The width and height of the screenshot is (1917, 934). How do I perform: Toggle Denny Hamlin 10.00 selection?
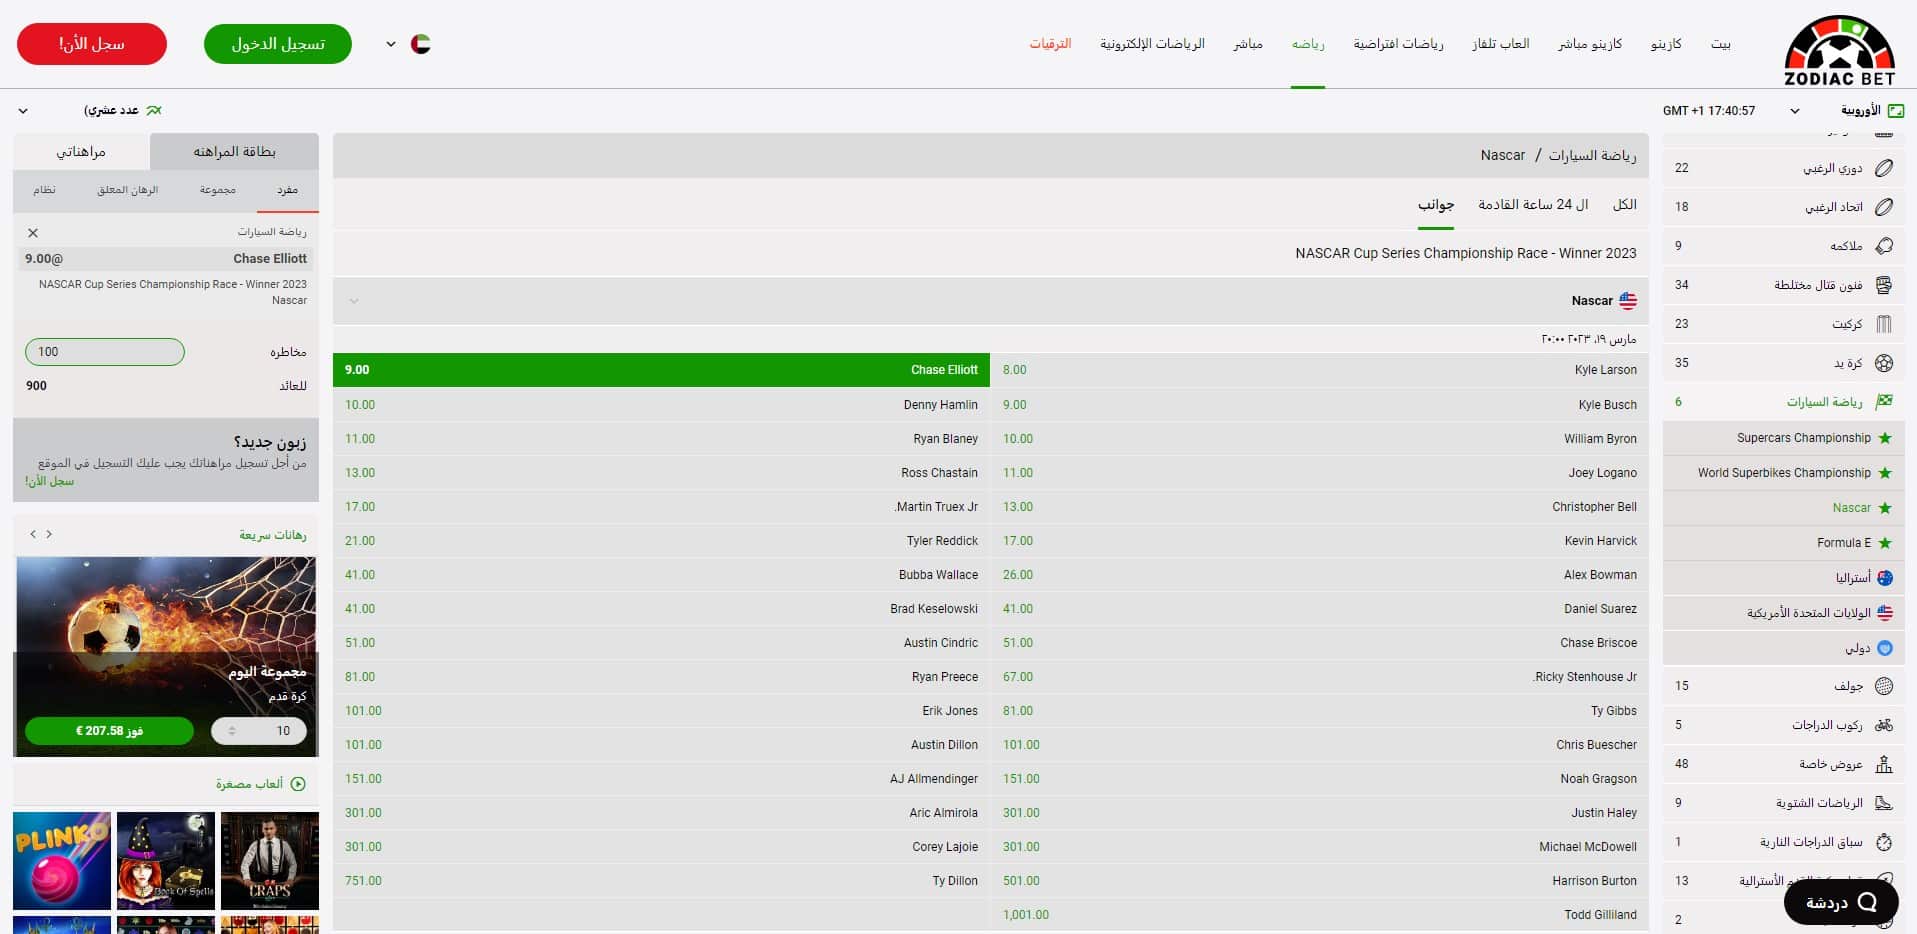[x=661, y=405]
